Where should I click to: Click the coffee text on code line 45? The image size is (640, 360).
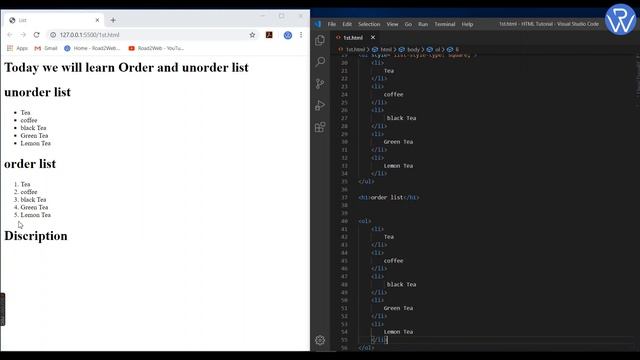click(393, 261)
